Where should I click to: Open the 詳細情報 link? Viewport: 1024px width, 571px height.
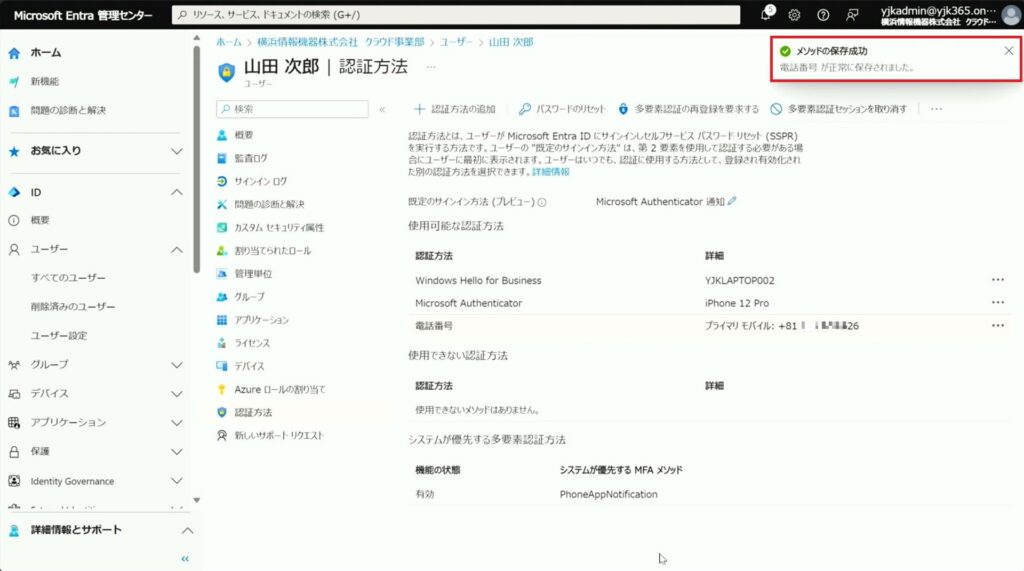[551, 172]
